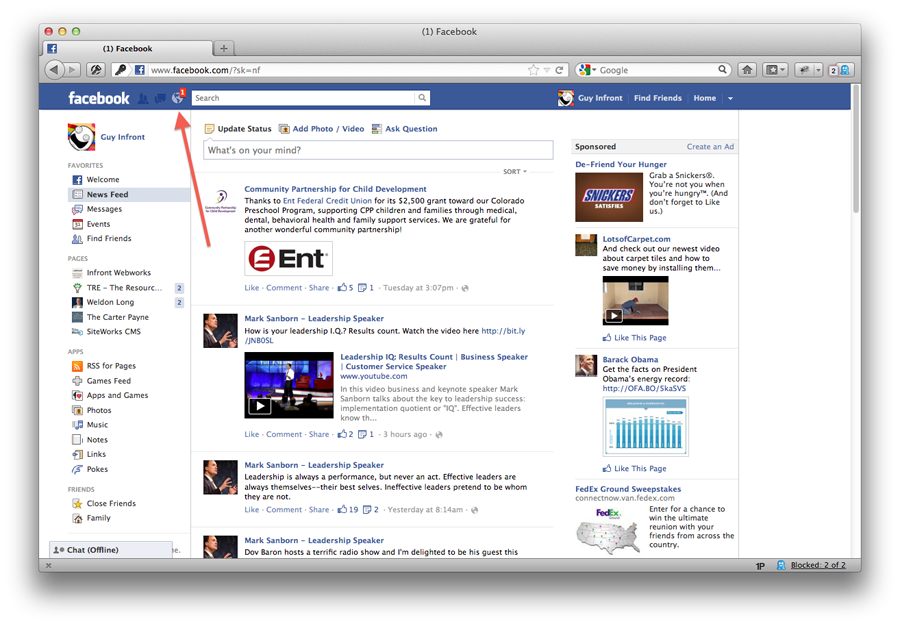Open the FedEx Ground Sweepstakes link
The image size is (900, 626).
[628, 489]
